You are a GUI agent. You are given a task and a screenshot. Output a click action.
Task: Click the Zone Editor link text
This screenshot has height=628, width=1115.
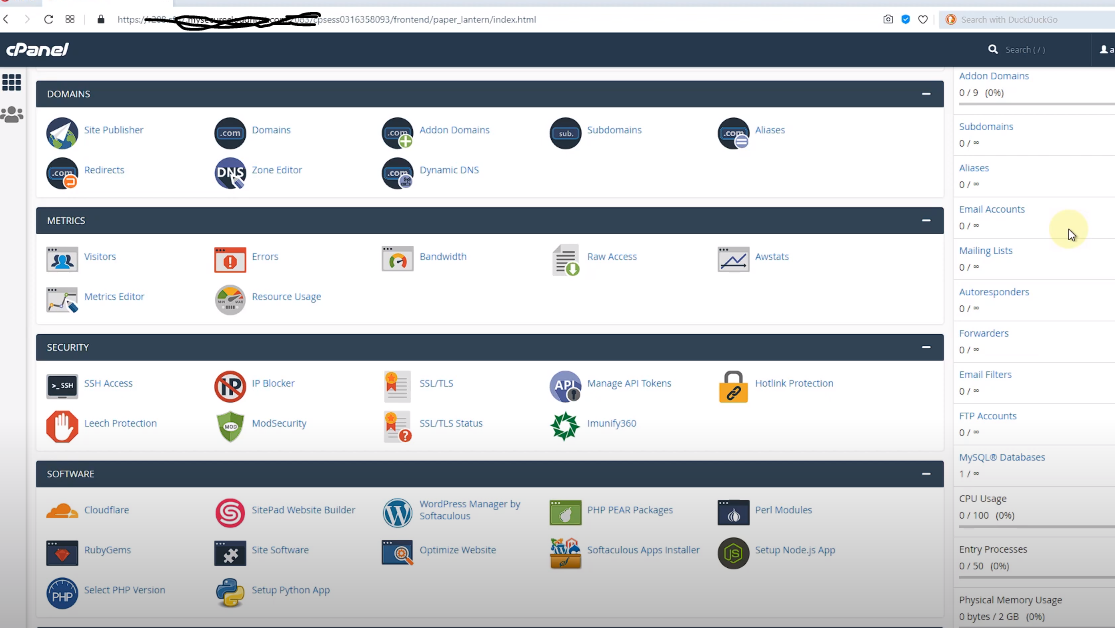click(x=277, y=170)
